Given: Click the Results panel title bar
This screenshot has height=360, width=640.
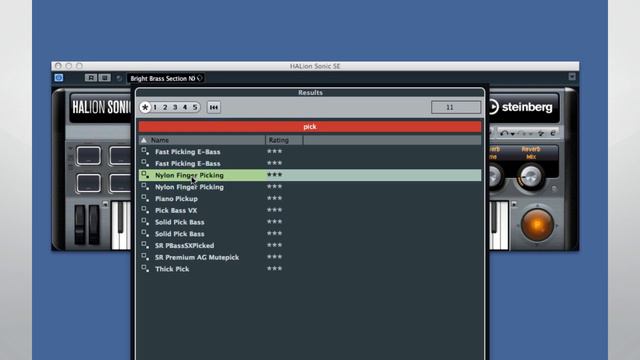Looking at the screenshot, I should pyautogui.click(x=310, y=93).
